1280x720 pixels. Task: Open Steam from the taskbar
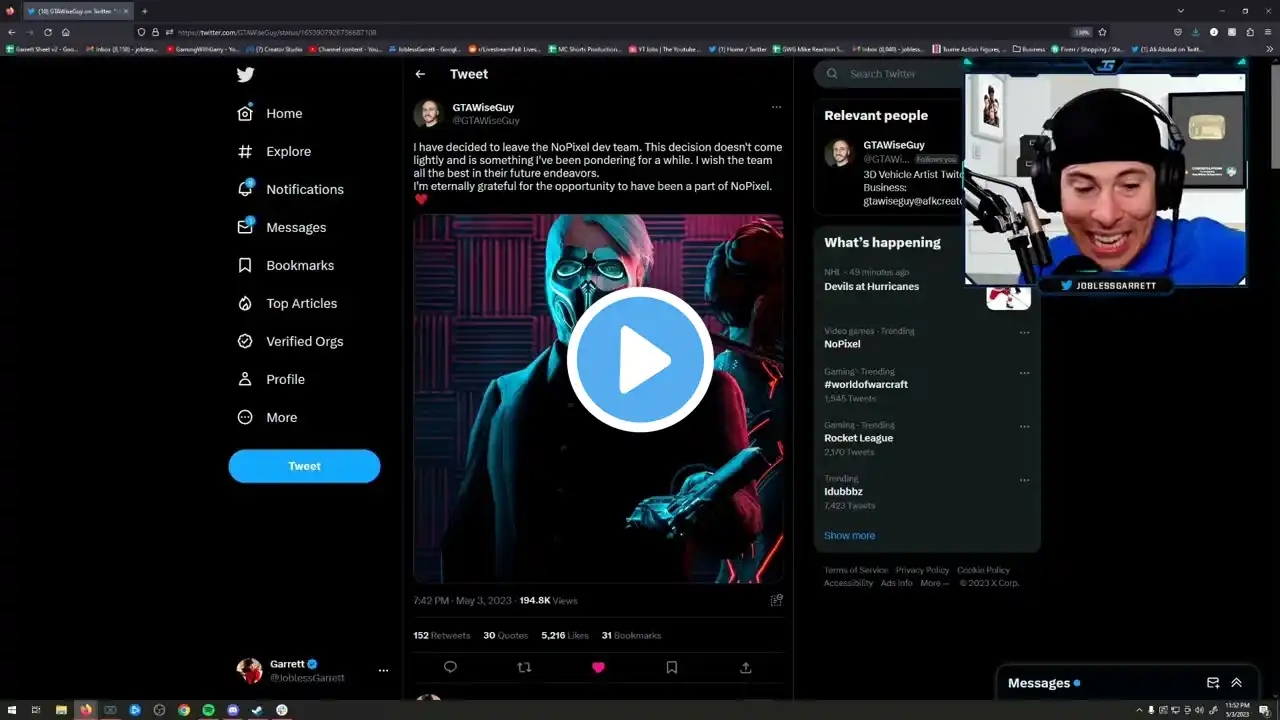pyautogui.click(x=257, y=710)
